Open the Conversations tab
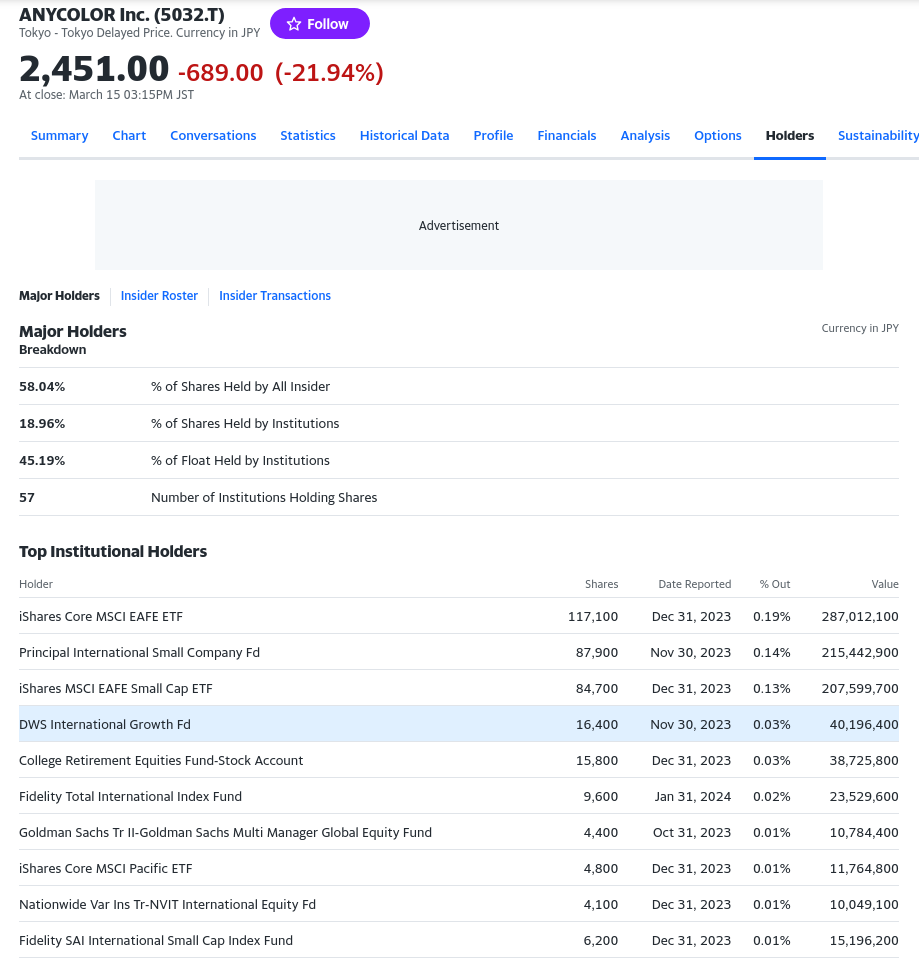 pyautogui.click(x=213, y=136)
